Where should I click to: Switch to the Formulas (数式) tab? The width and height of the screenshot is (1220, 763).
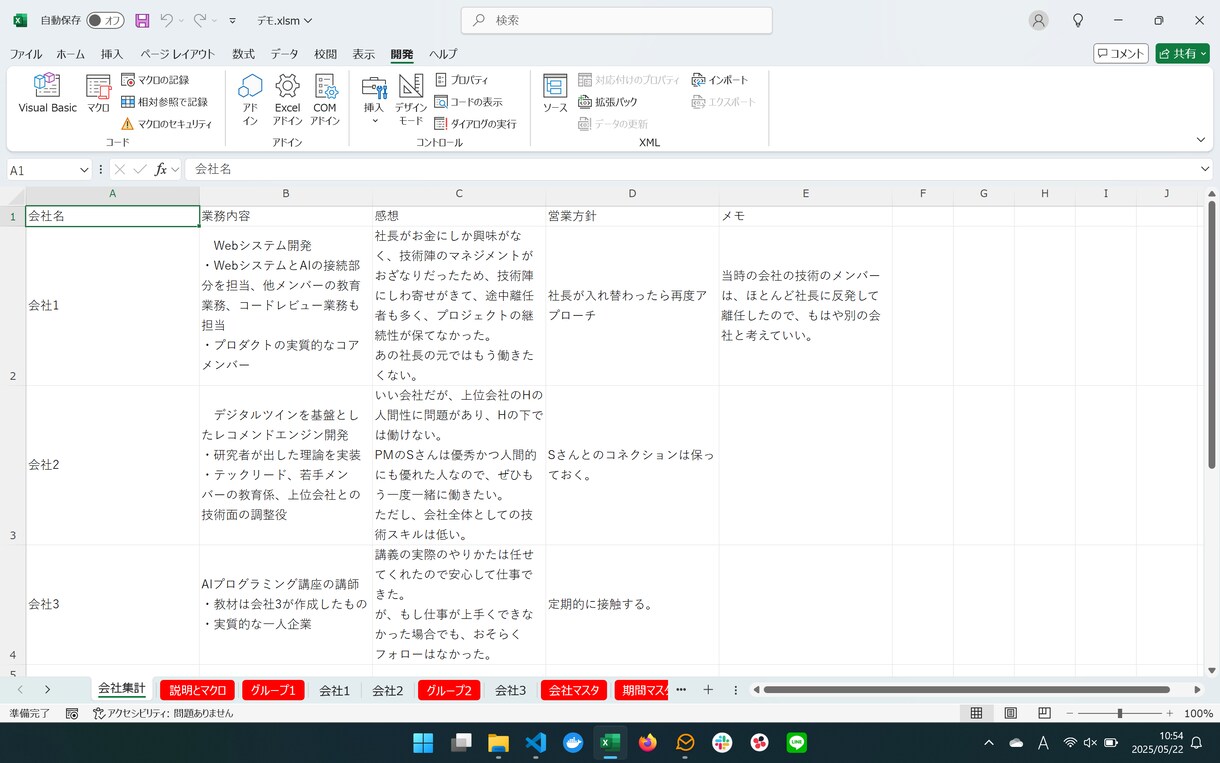243,54
